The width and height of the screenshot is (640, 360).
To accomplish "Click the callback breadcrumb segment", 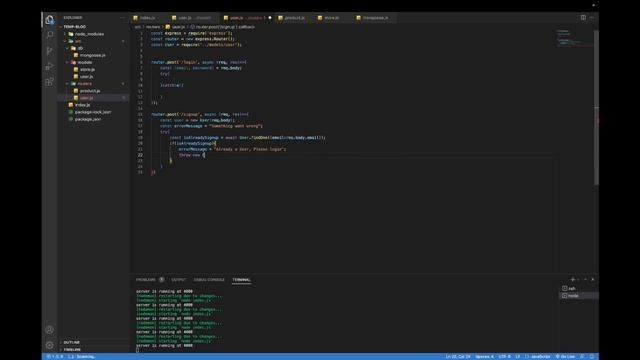I will 247,27.
